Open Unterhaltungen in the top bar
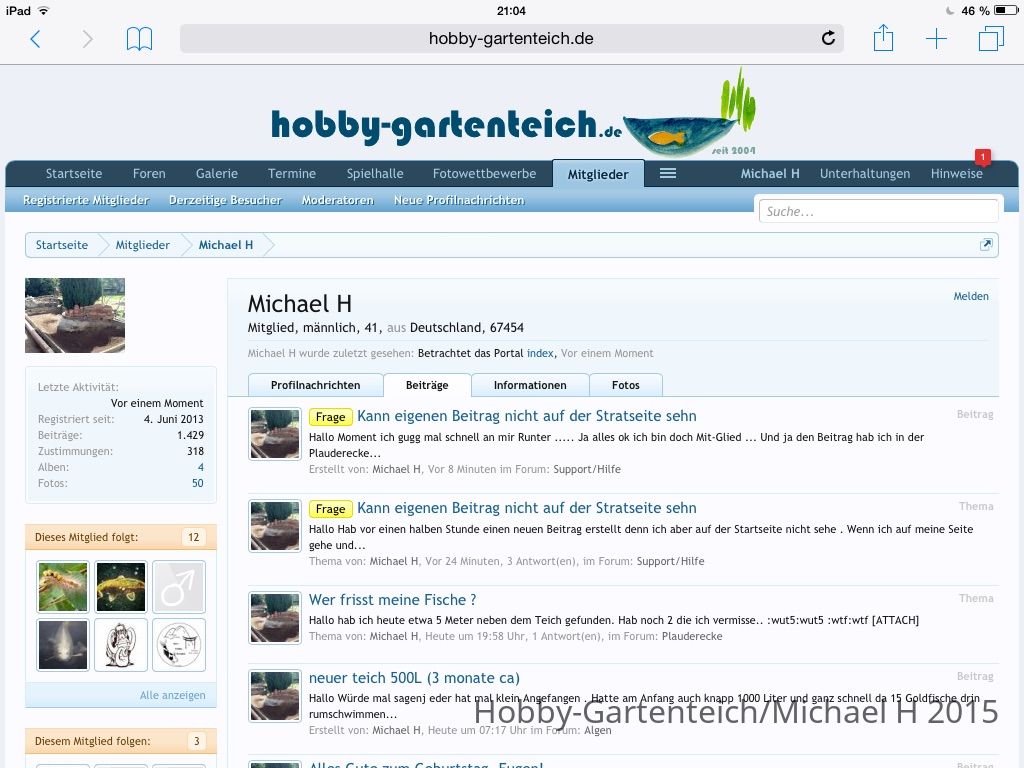1024x768 pixels. [x=865, y=174]
